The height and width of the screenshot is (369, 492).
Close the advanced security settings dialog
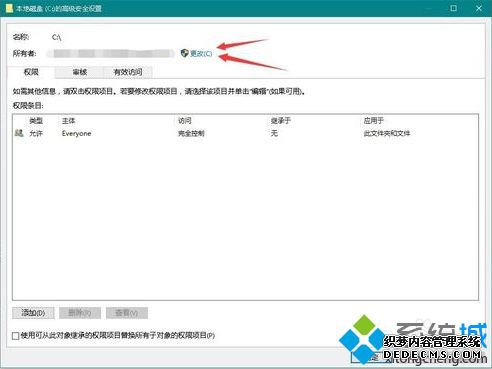click(479, 8)
